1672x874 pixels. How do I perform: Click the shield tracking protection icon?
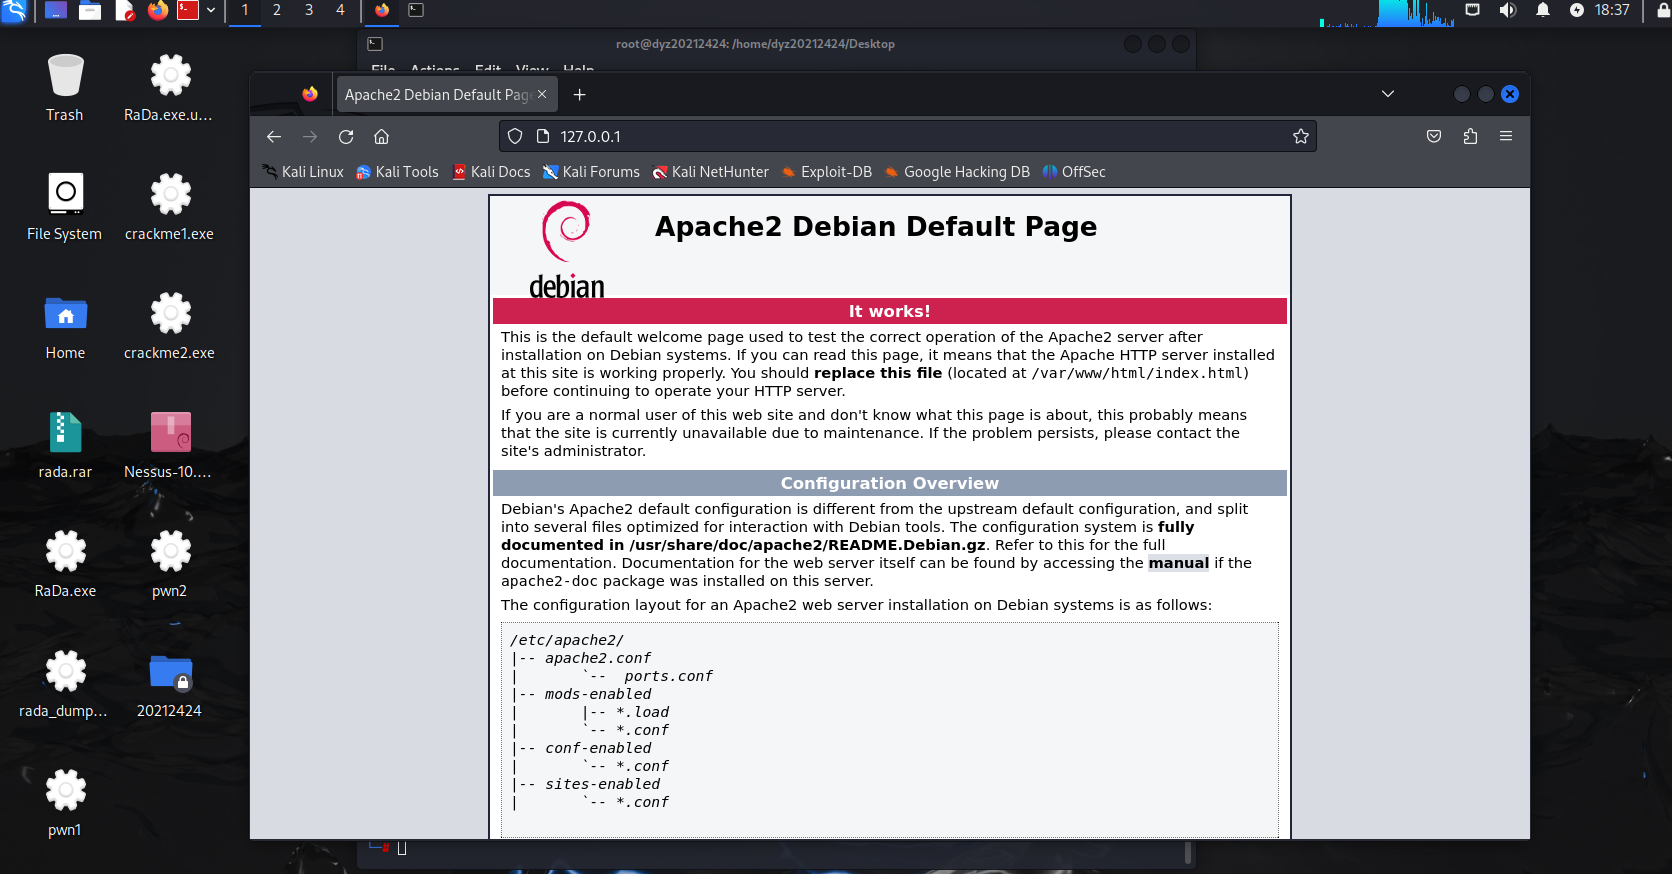515,137
